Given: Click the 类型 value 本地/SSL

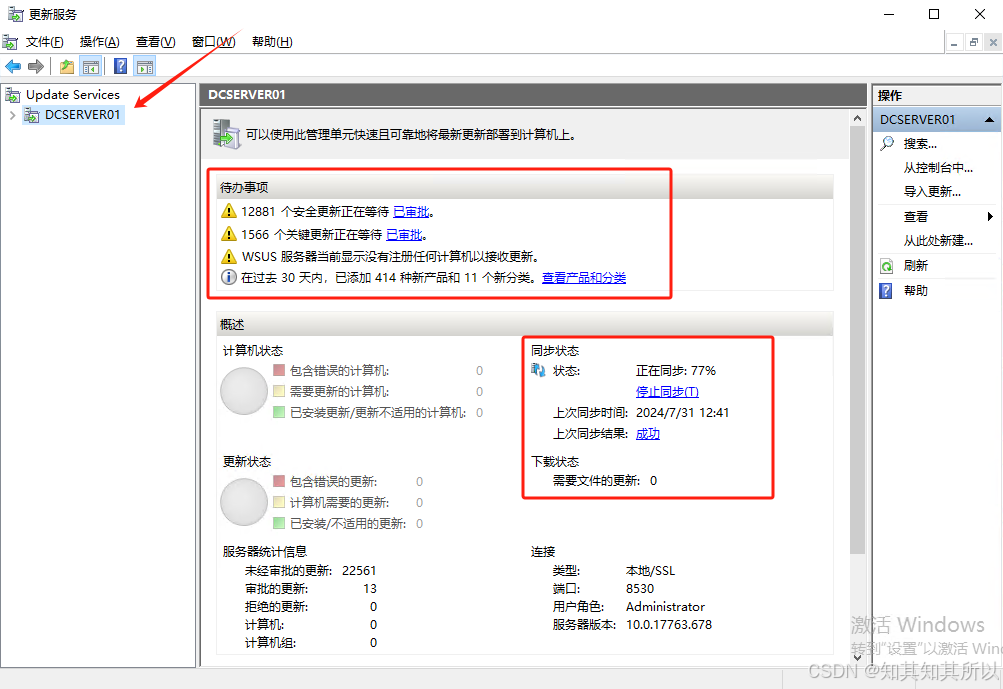Looking at the screenshot, I should (650, 571).
